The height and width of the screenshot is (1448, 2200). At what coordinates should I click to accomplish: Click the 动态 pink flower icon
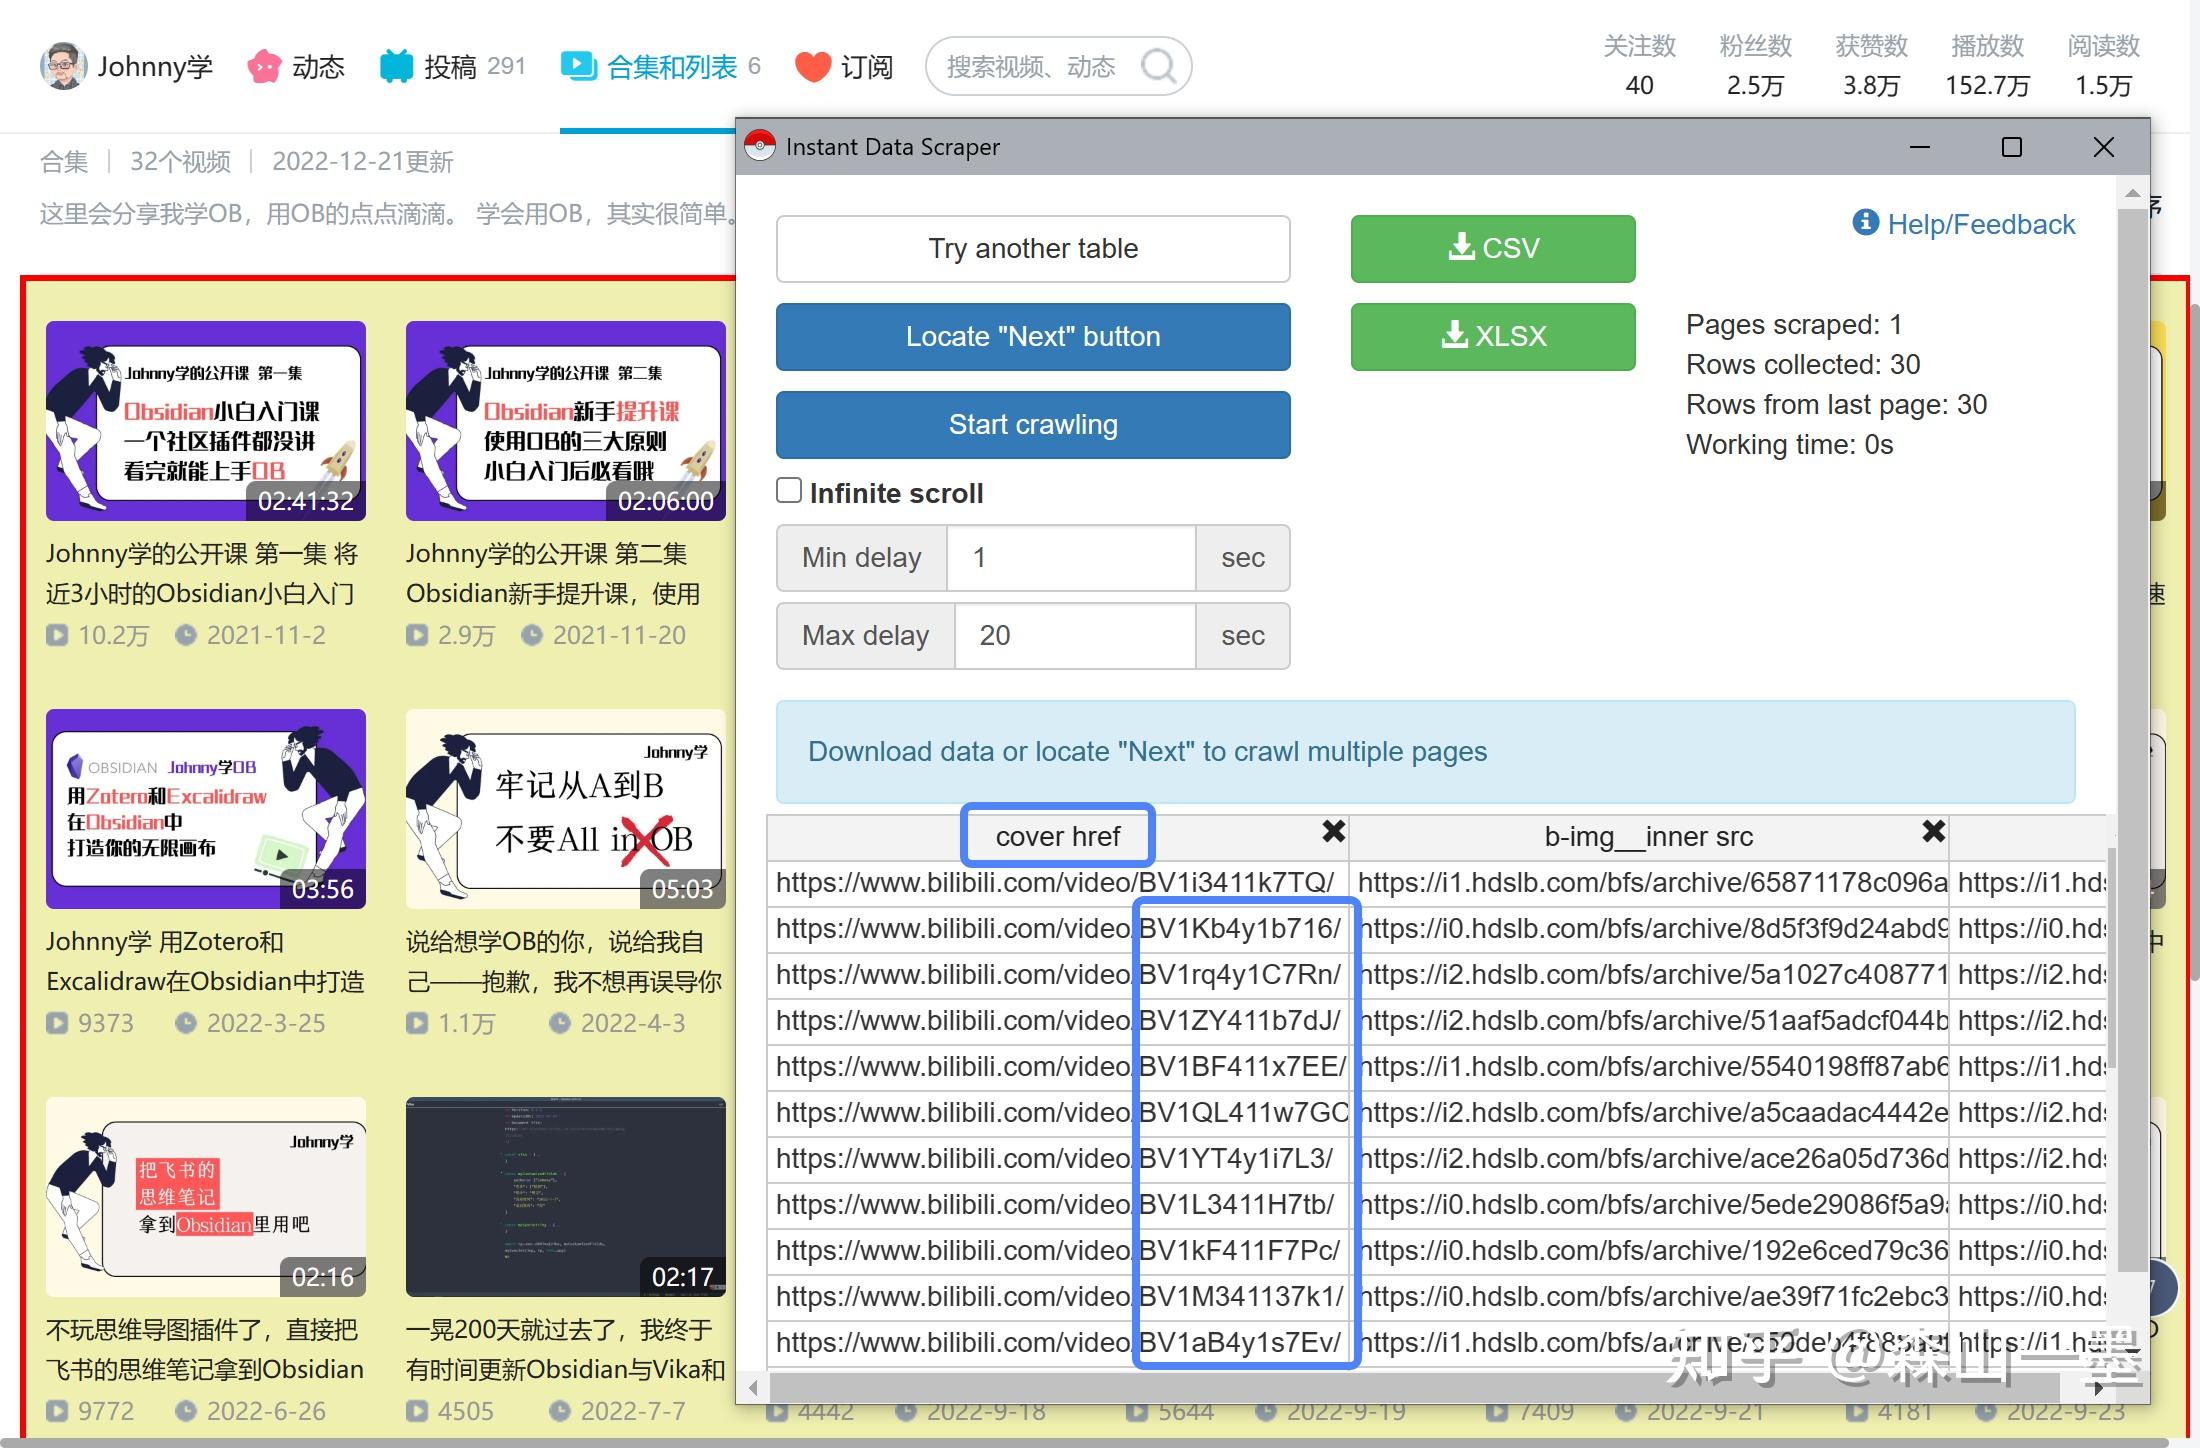(264, 67)
